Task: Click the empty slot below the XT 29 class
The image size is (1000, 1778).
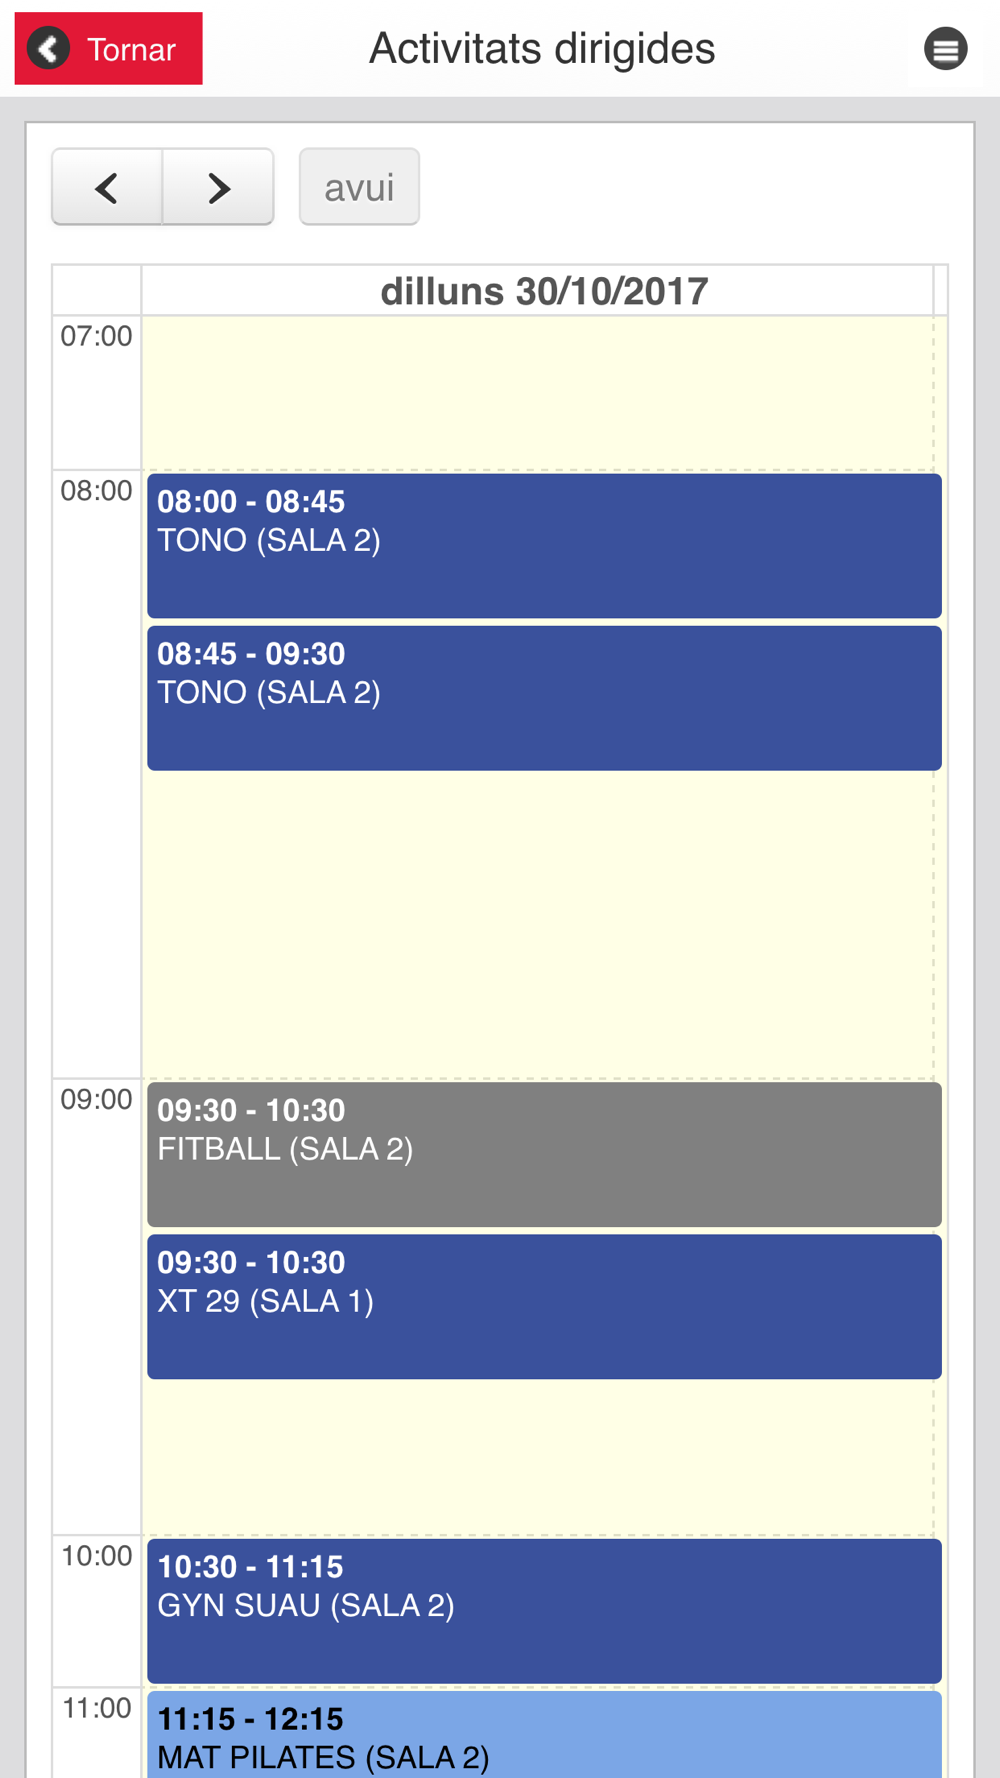Action: [x=538, y=1457]
